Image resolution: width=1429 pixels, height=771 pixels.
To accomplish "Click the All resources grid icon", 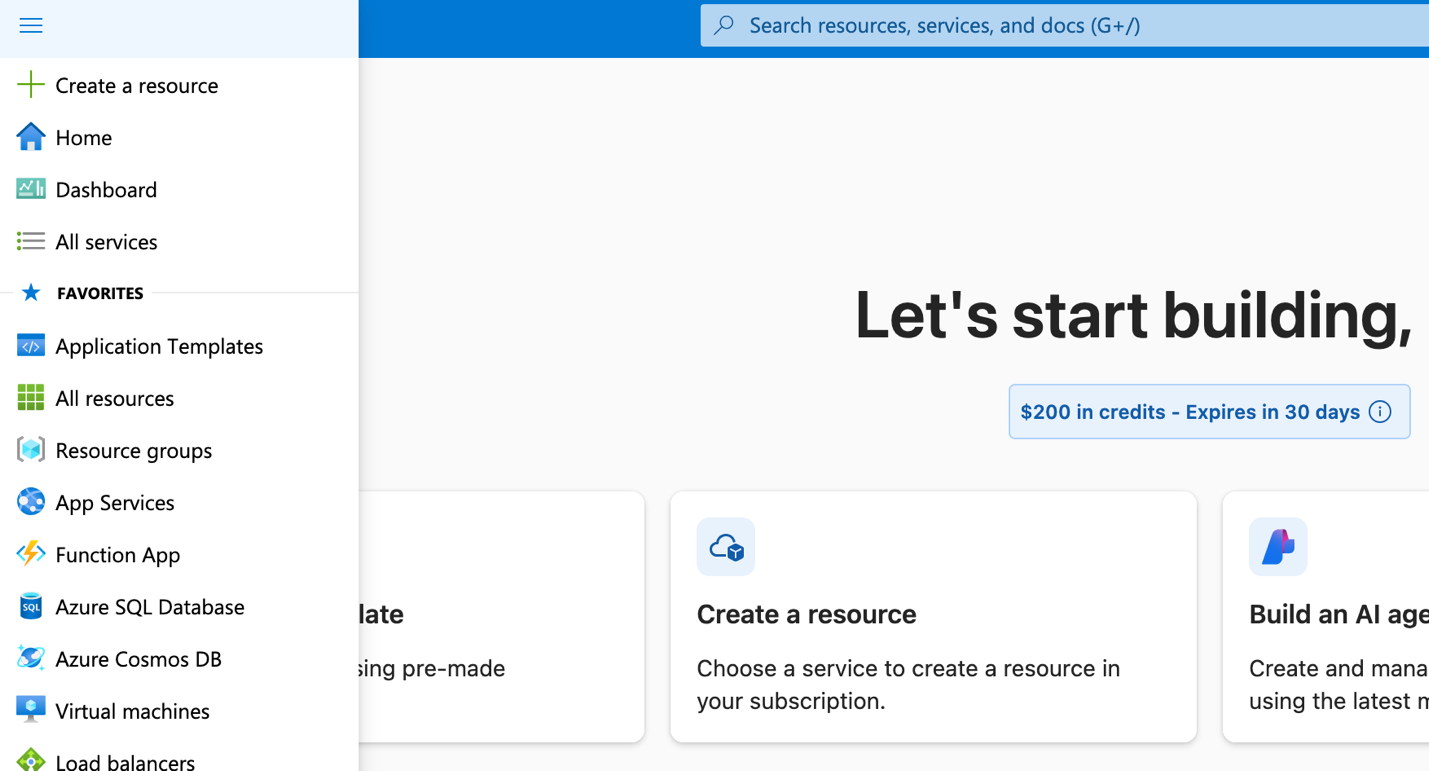I will tap(30, 398).
